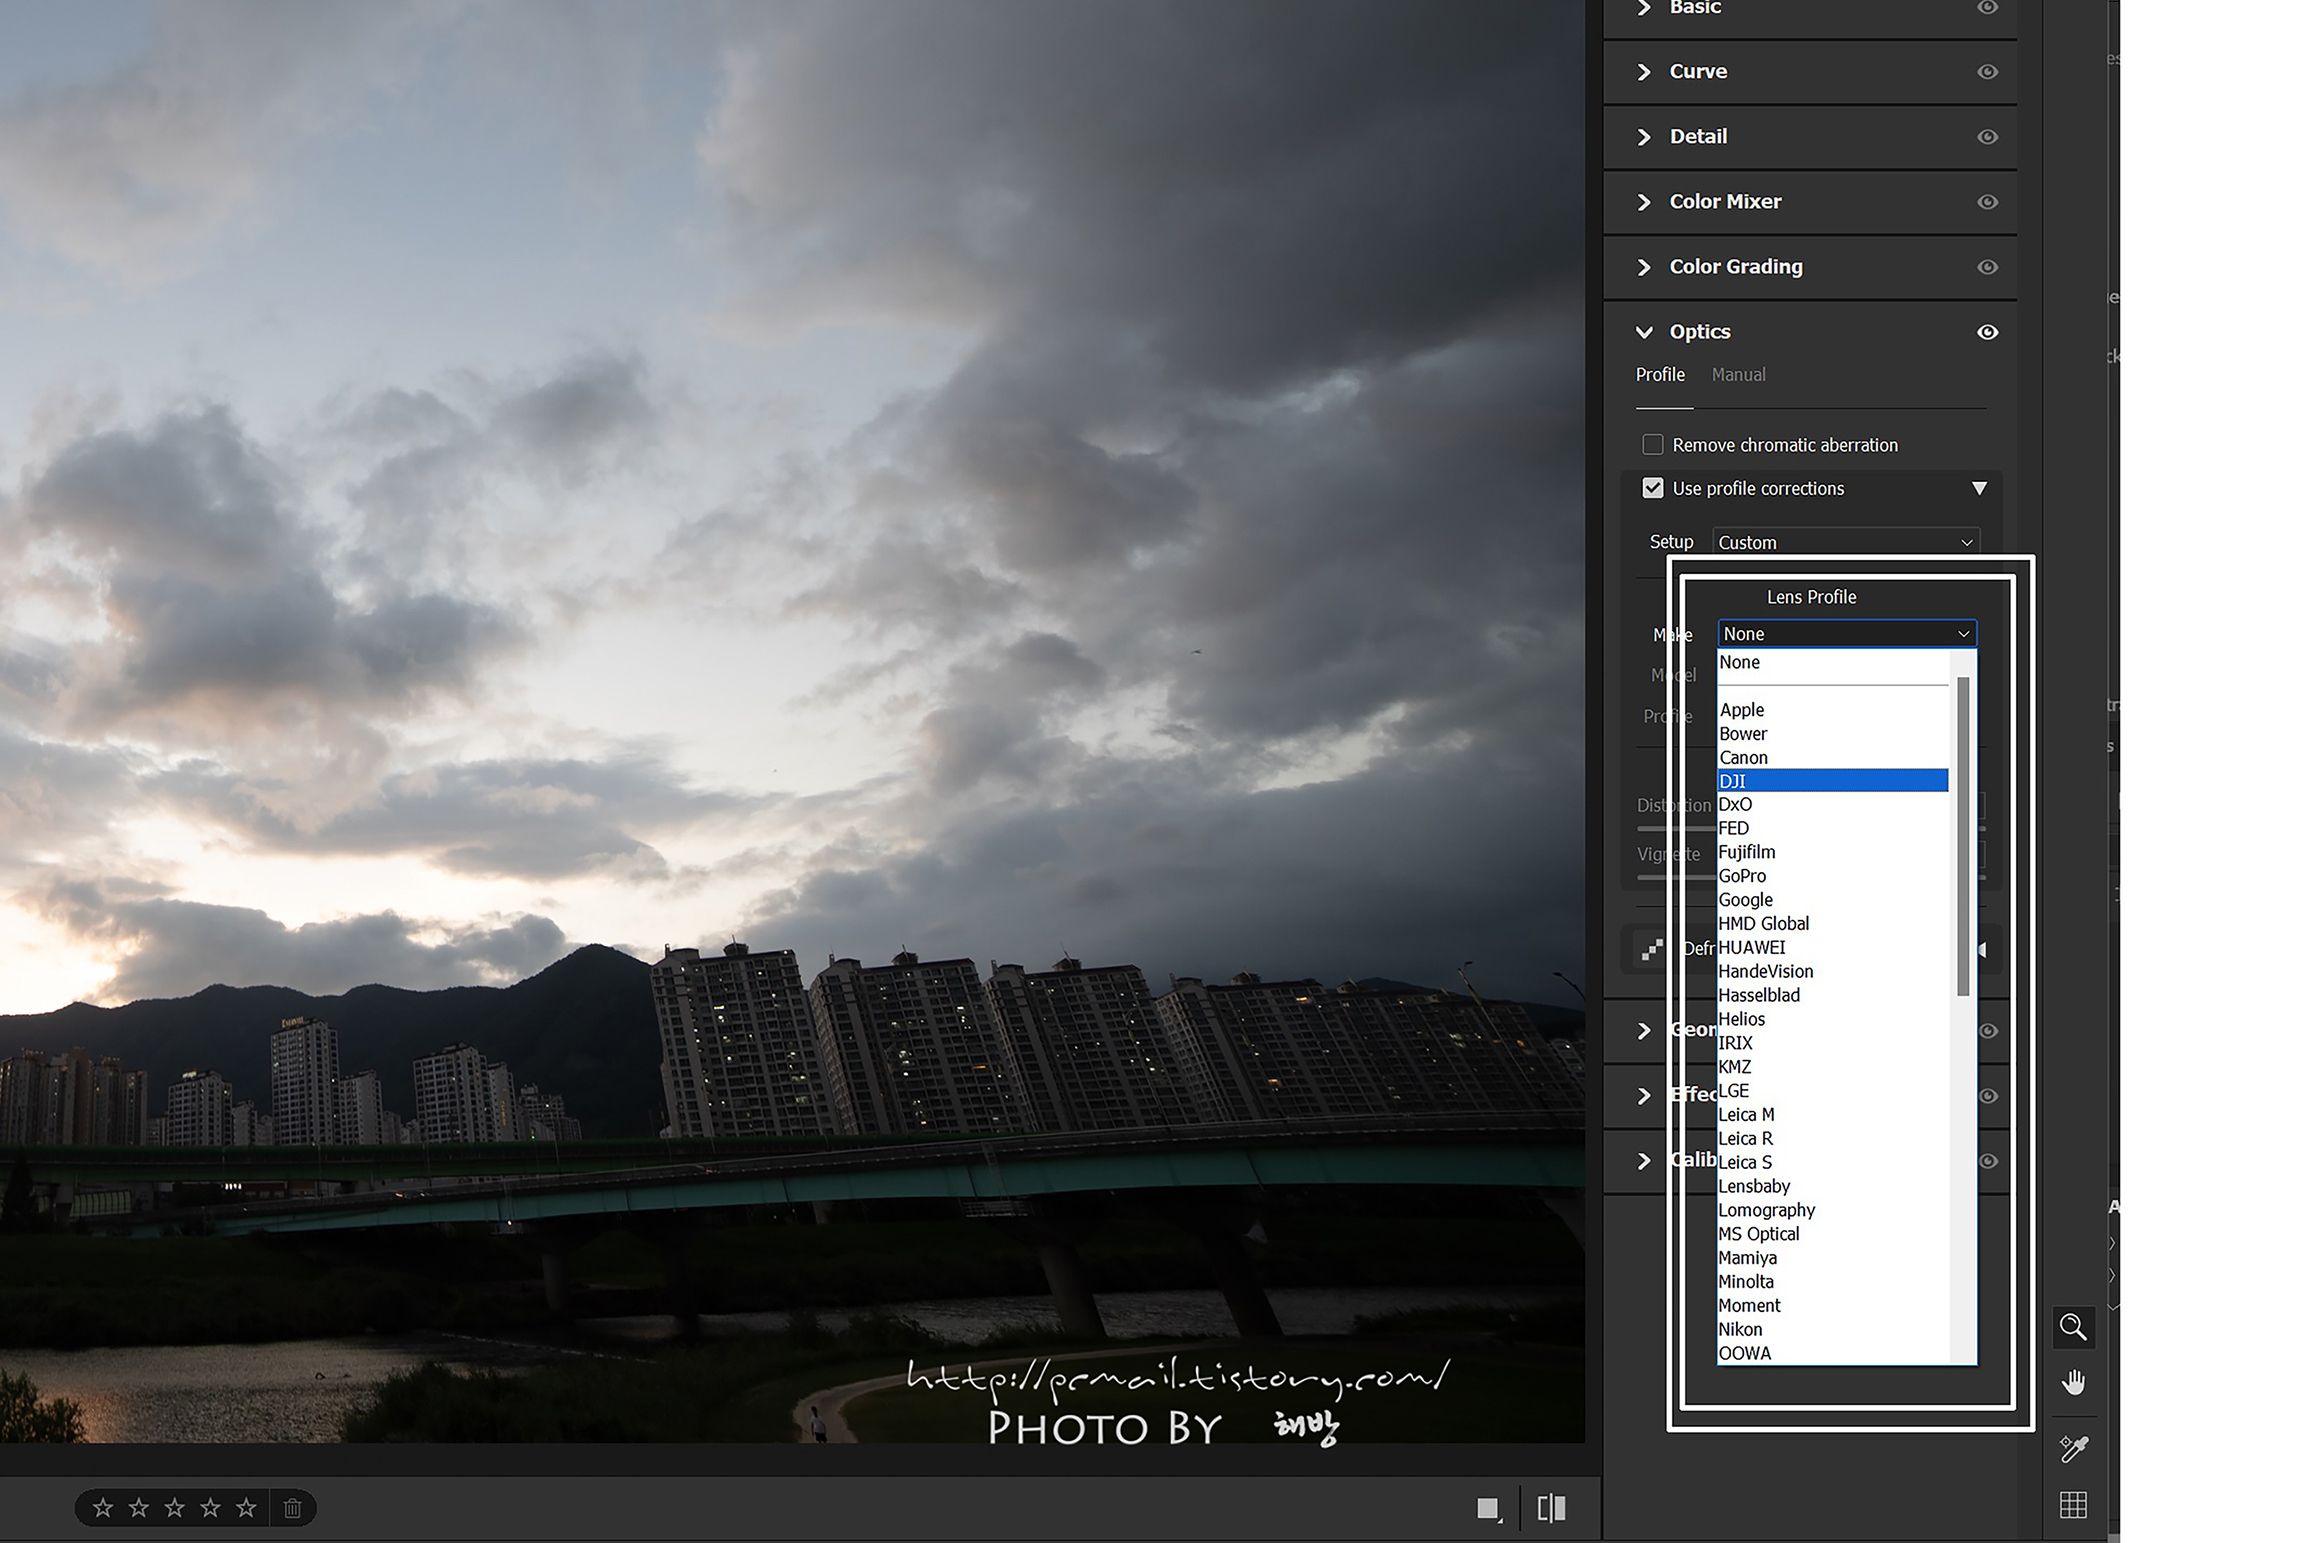
Task: Click the trash delete icon
Action: 292,1508
